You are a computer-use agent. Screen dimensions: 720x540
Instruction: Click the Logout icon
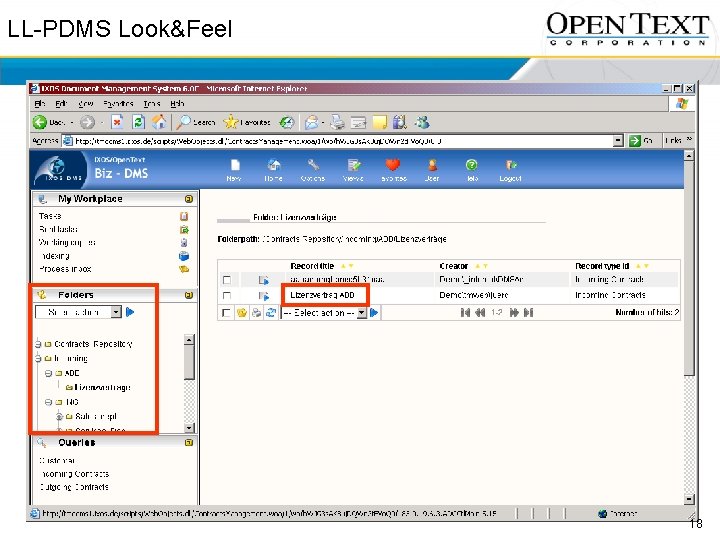511,165
